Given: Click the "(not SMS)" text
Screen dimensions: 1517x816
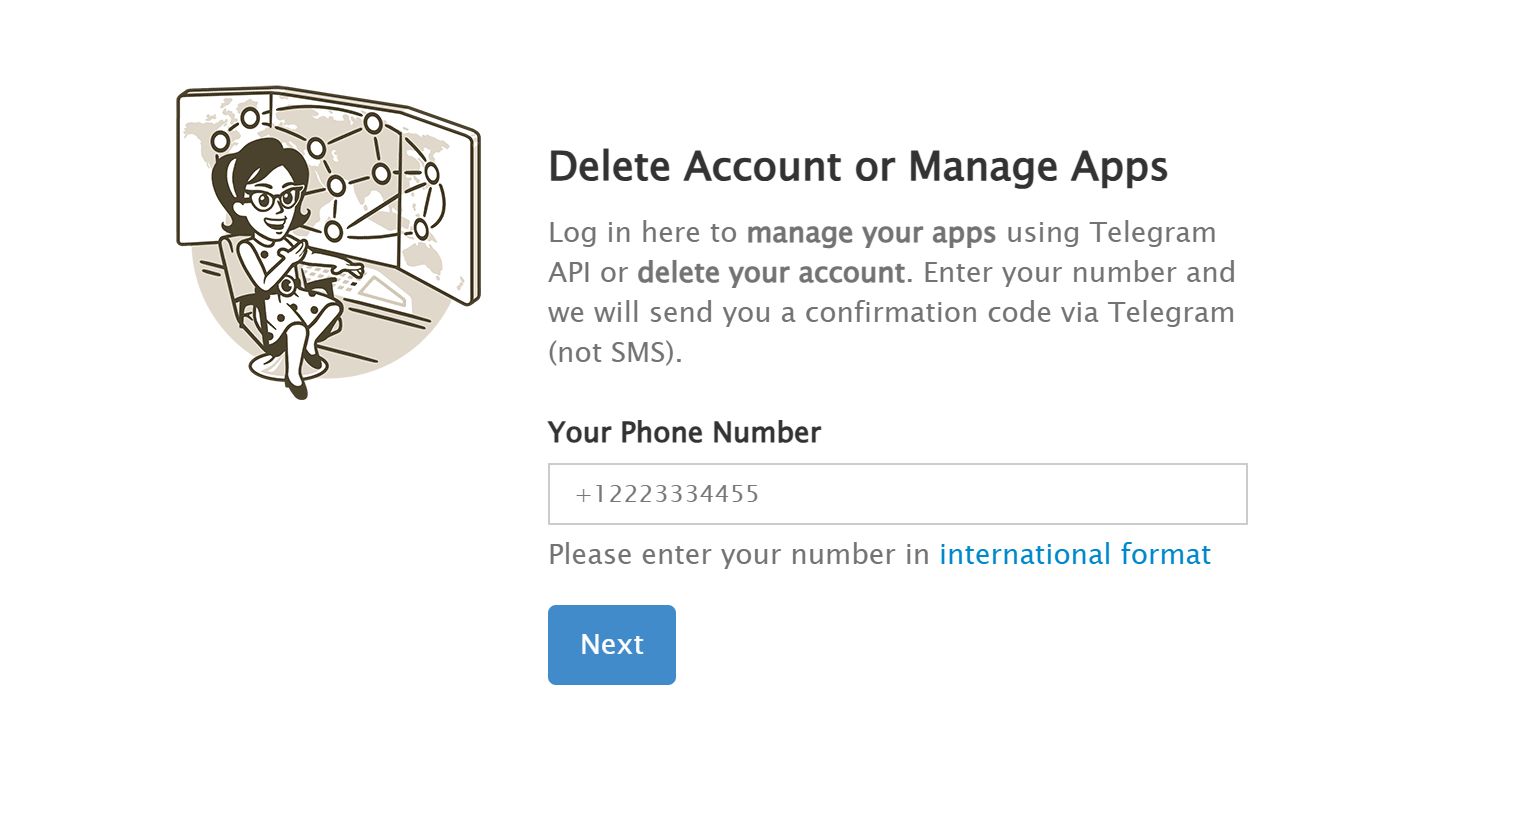Looking at the screenshot, I should pos(614,352).
